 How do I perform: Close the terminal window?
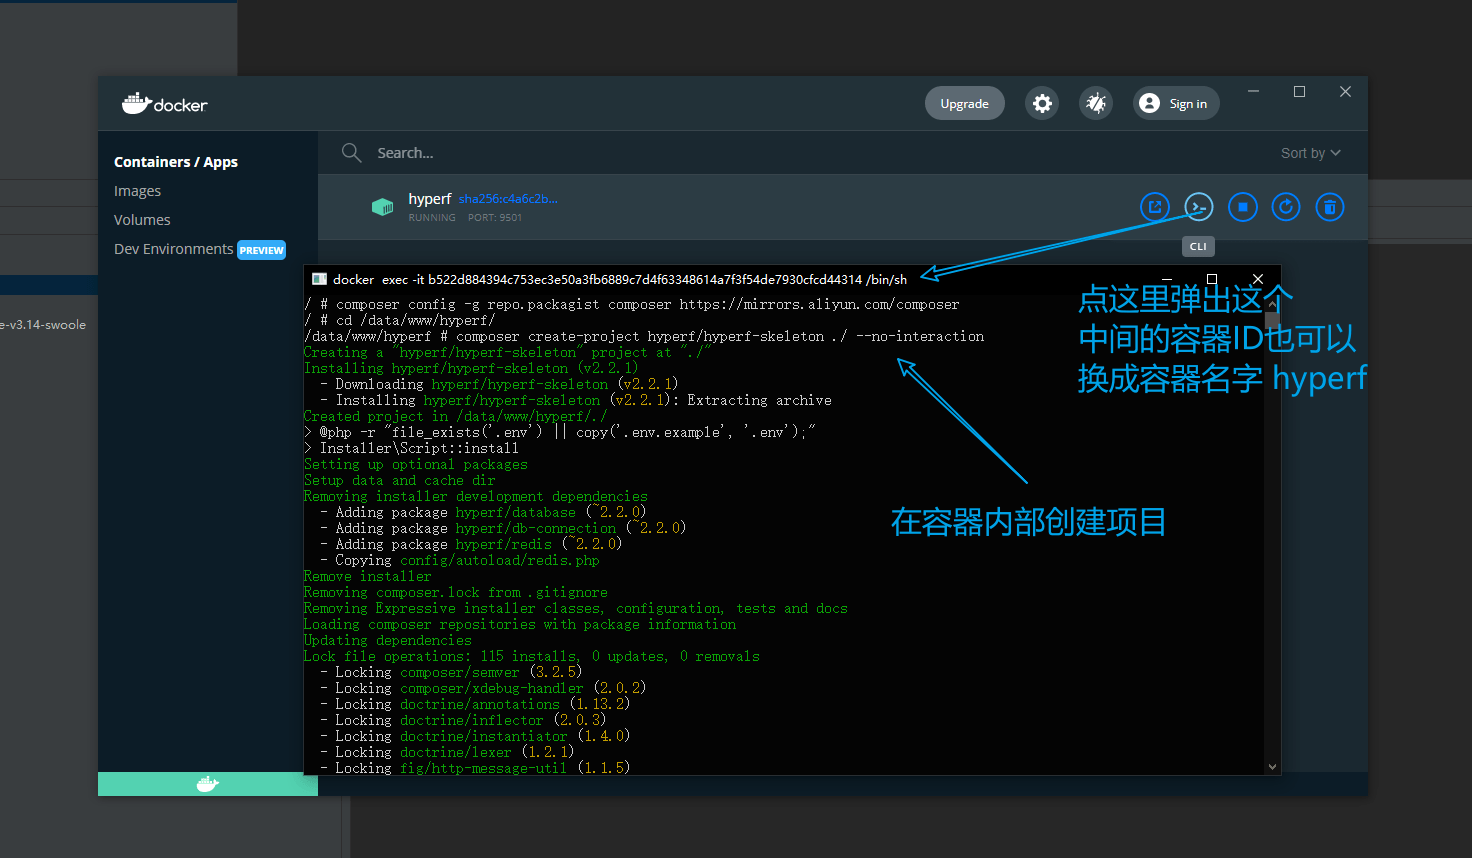1258,279
